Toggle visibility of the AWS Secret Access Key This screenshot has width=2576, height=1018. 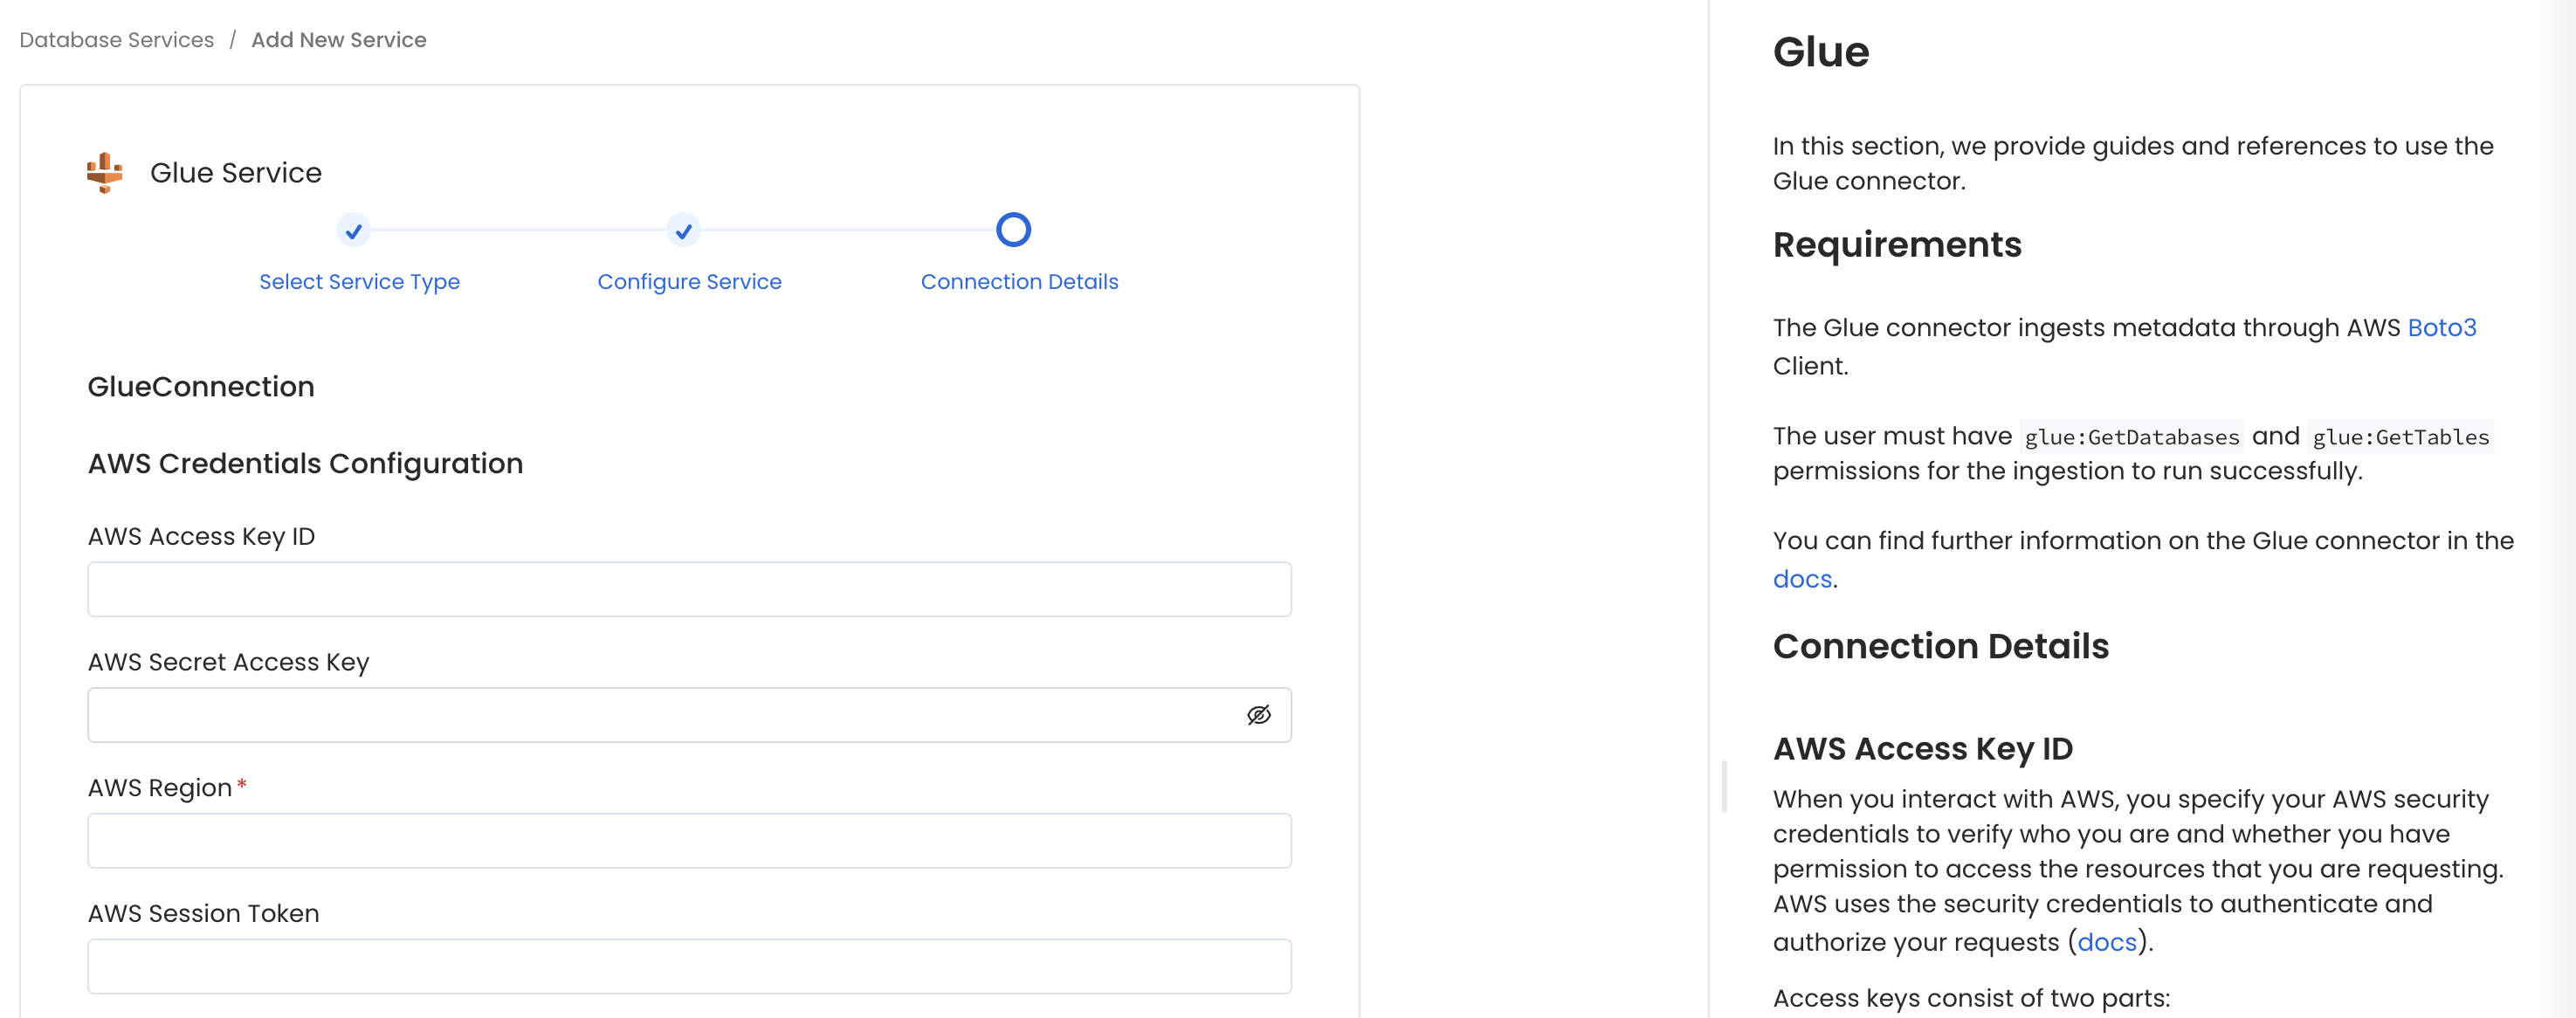click(x=1258, y=714)
